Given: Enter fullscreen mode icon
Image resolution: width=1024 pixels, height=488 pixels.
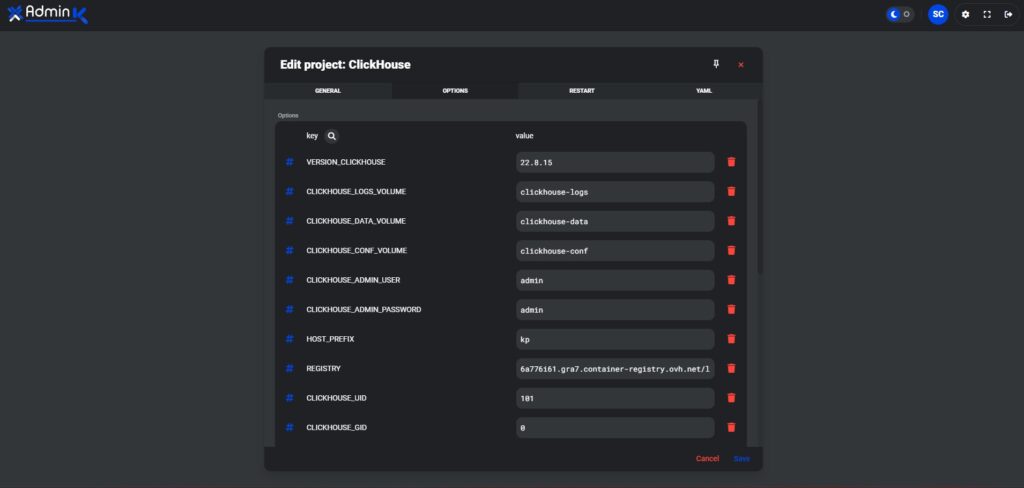Looking at the screenshot, I should pyautogui.click(x=987, y=14).
